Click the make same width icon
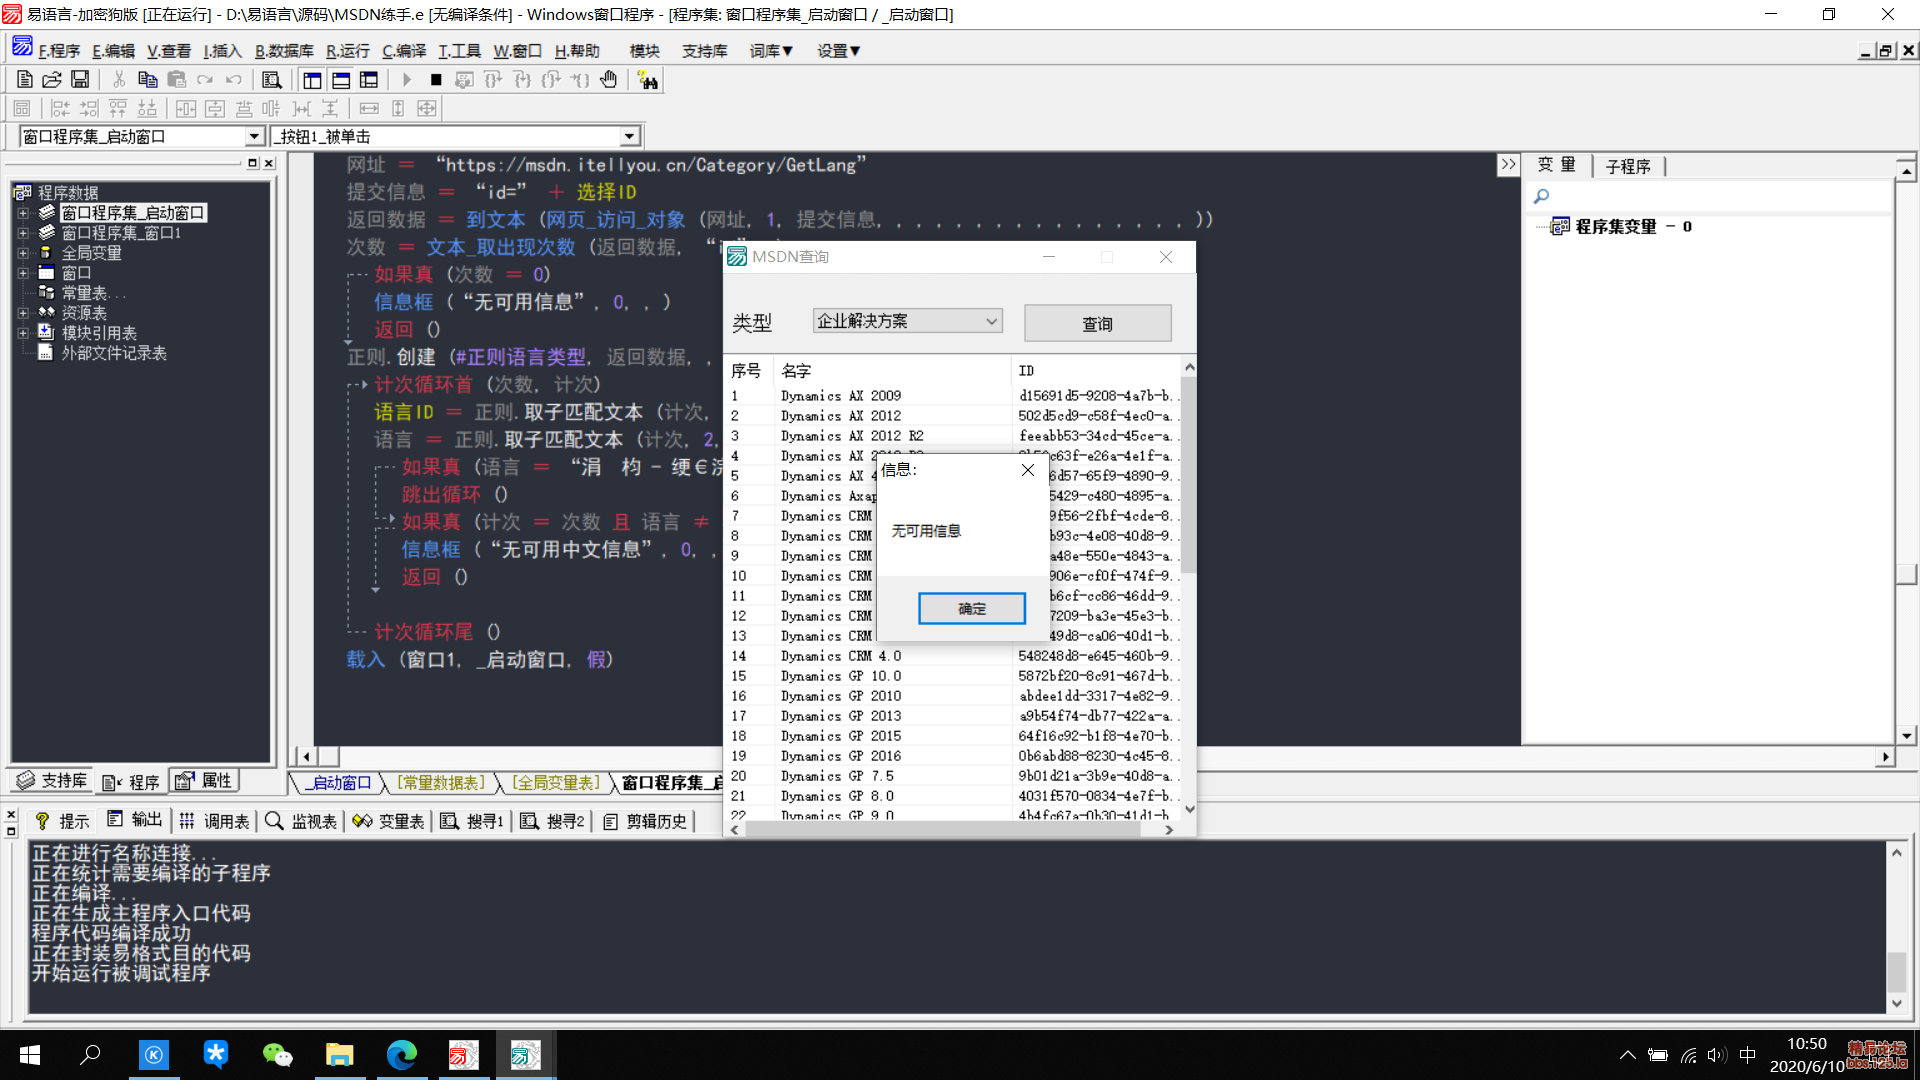 tap(369, 109)
